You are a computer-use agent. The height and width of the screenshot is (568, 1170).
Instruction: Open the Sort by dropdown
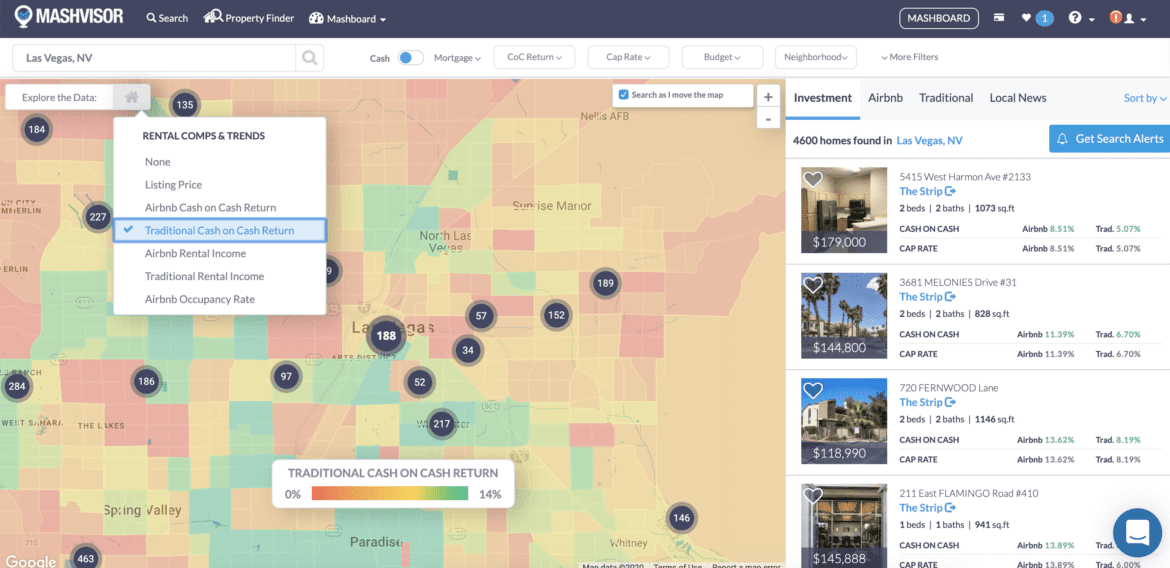pyautogui.click(x=1145, y=98)
